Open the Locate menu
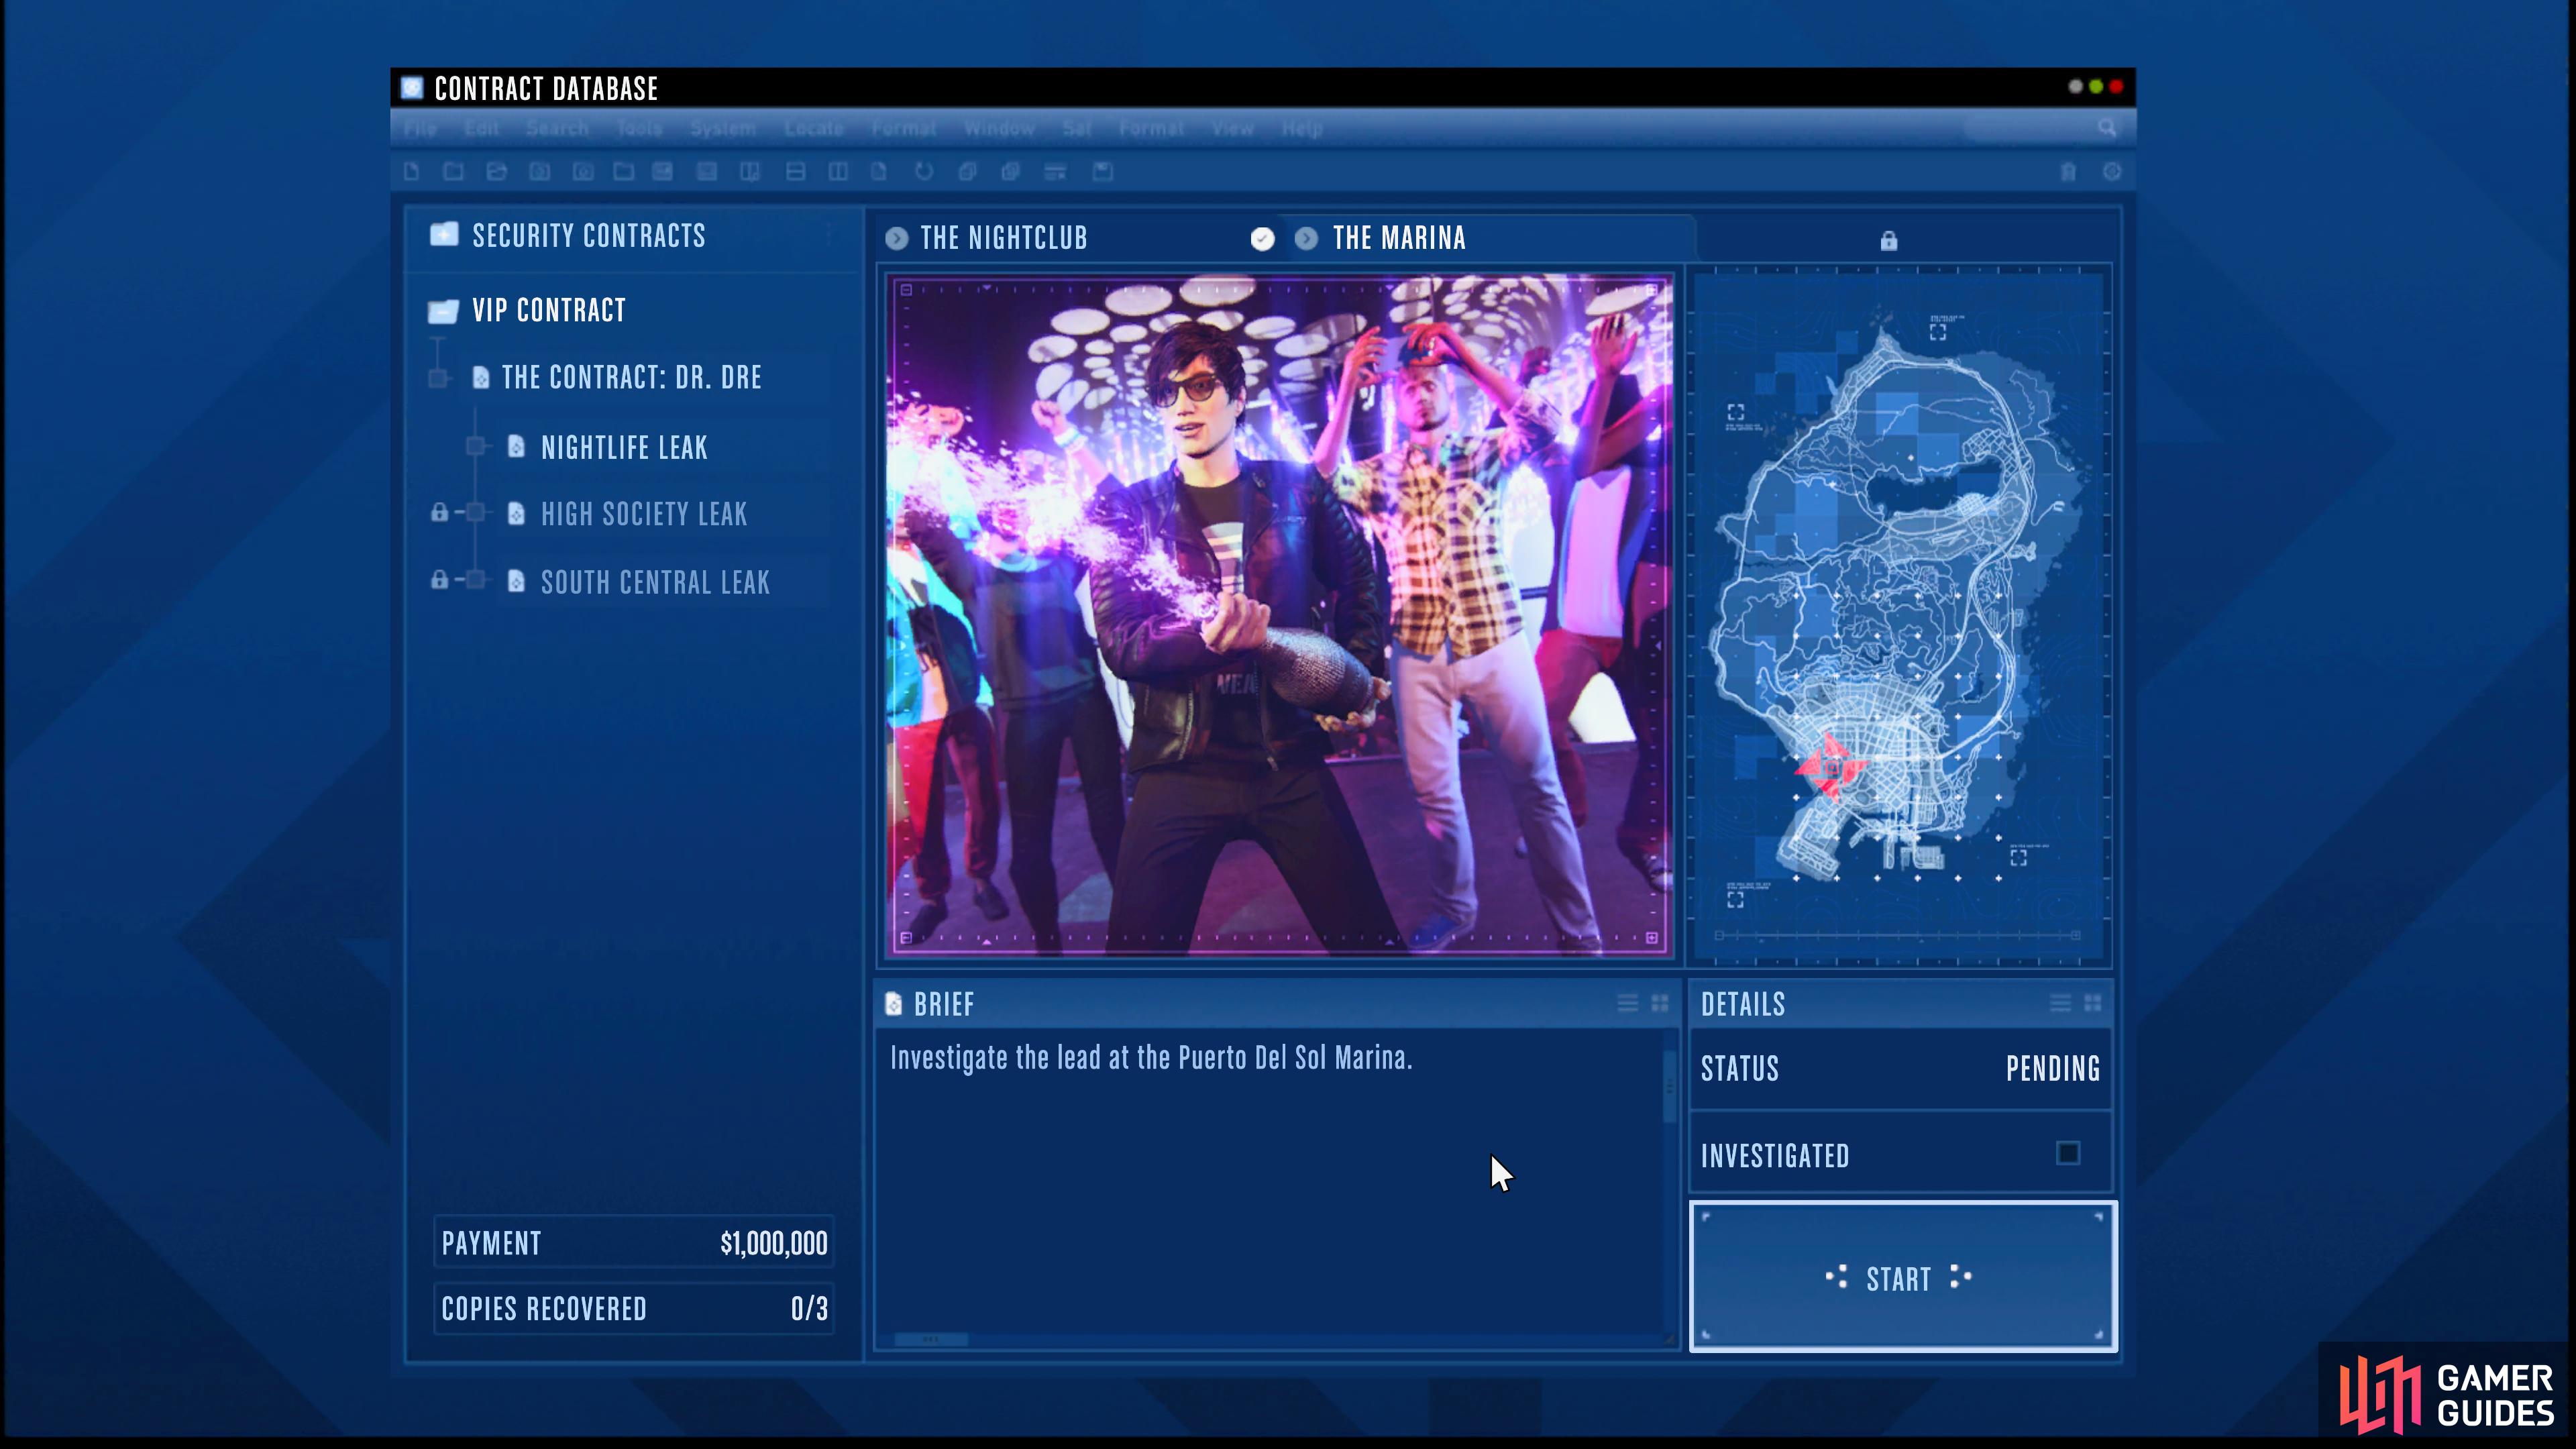This screenshot has height=1449, width=2576. click(x=813, y=128)
